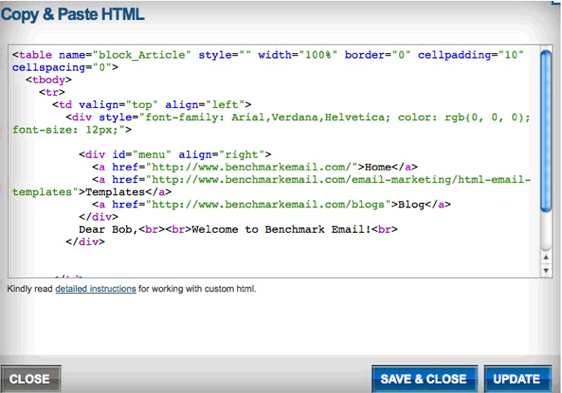The height and width of the screenshot is (393, 562).
Task: Place cursor on the <tbody> tag line
Action: [48, 80]
